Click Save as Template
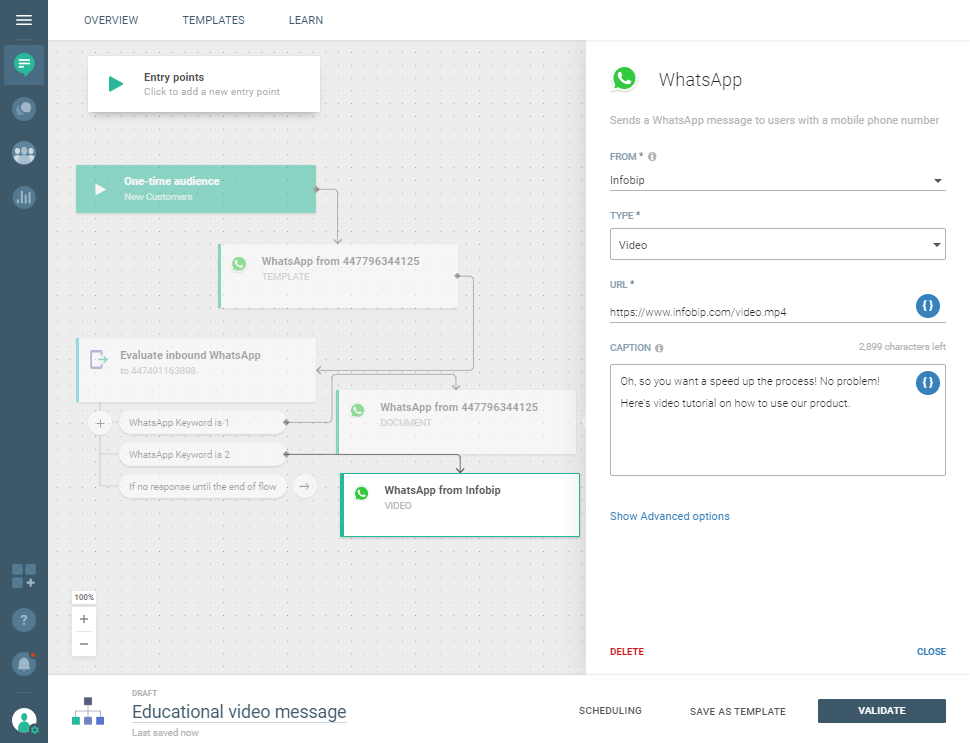The height and width of the screenshot is (743, 970). (737, 712)
